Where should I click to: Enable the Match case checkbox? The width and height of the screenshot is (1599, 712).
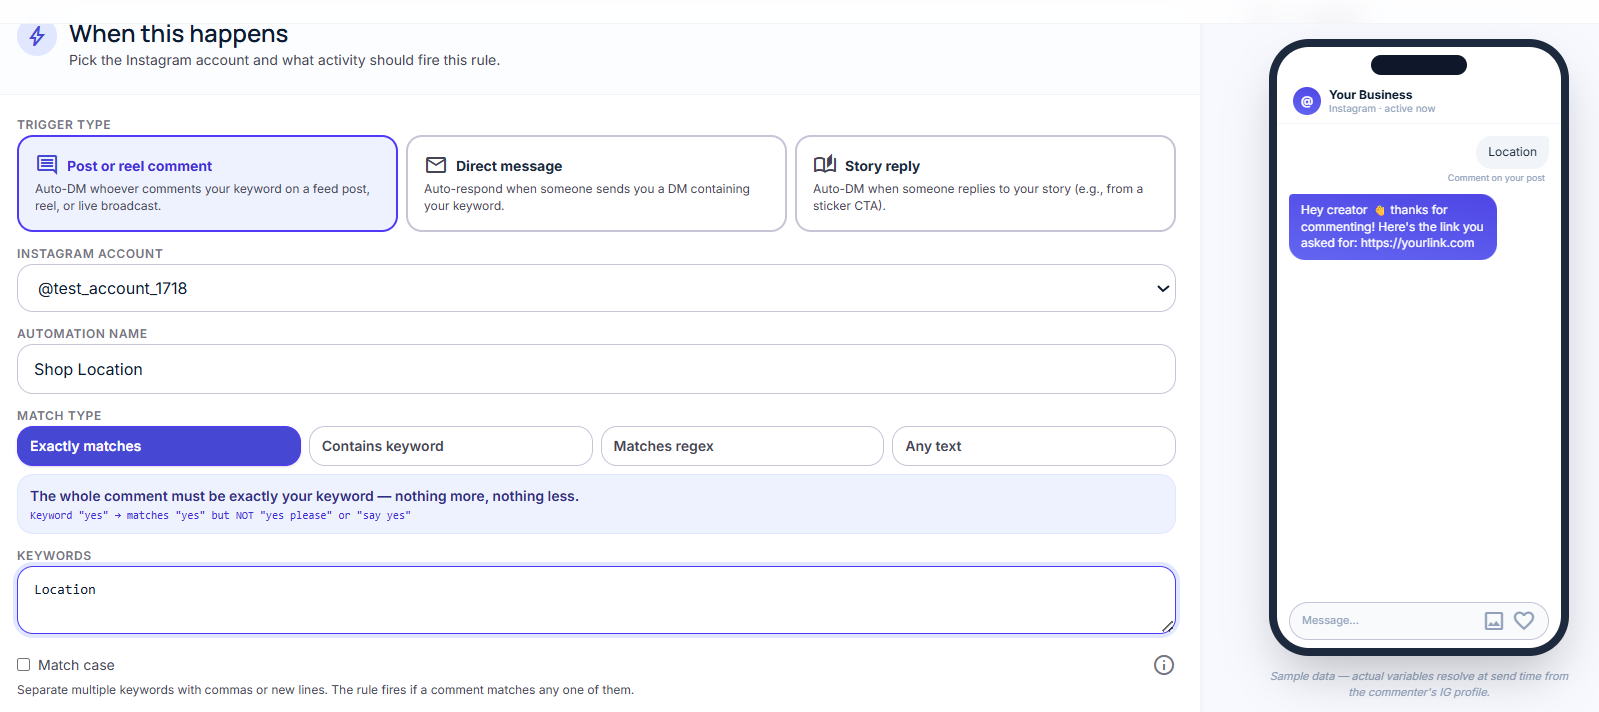pos(23,664)
